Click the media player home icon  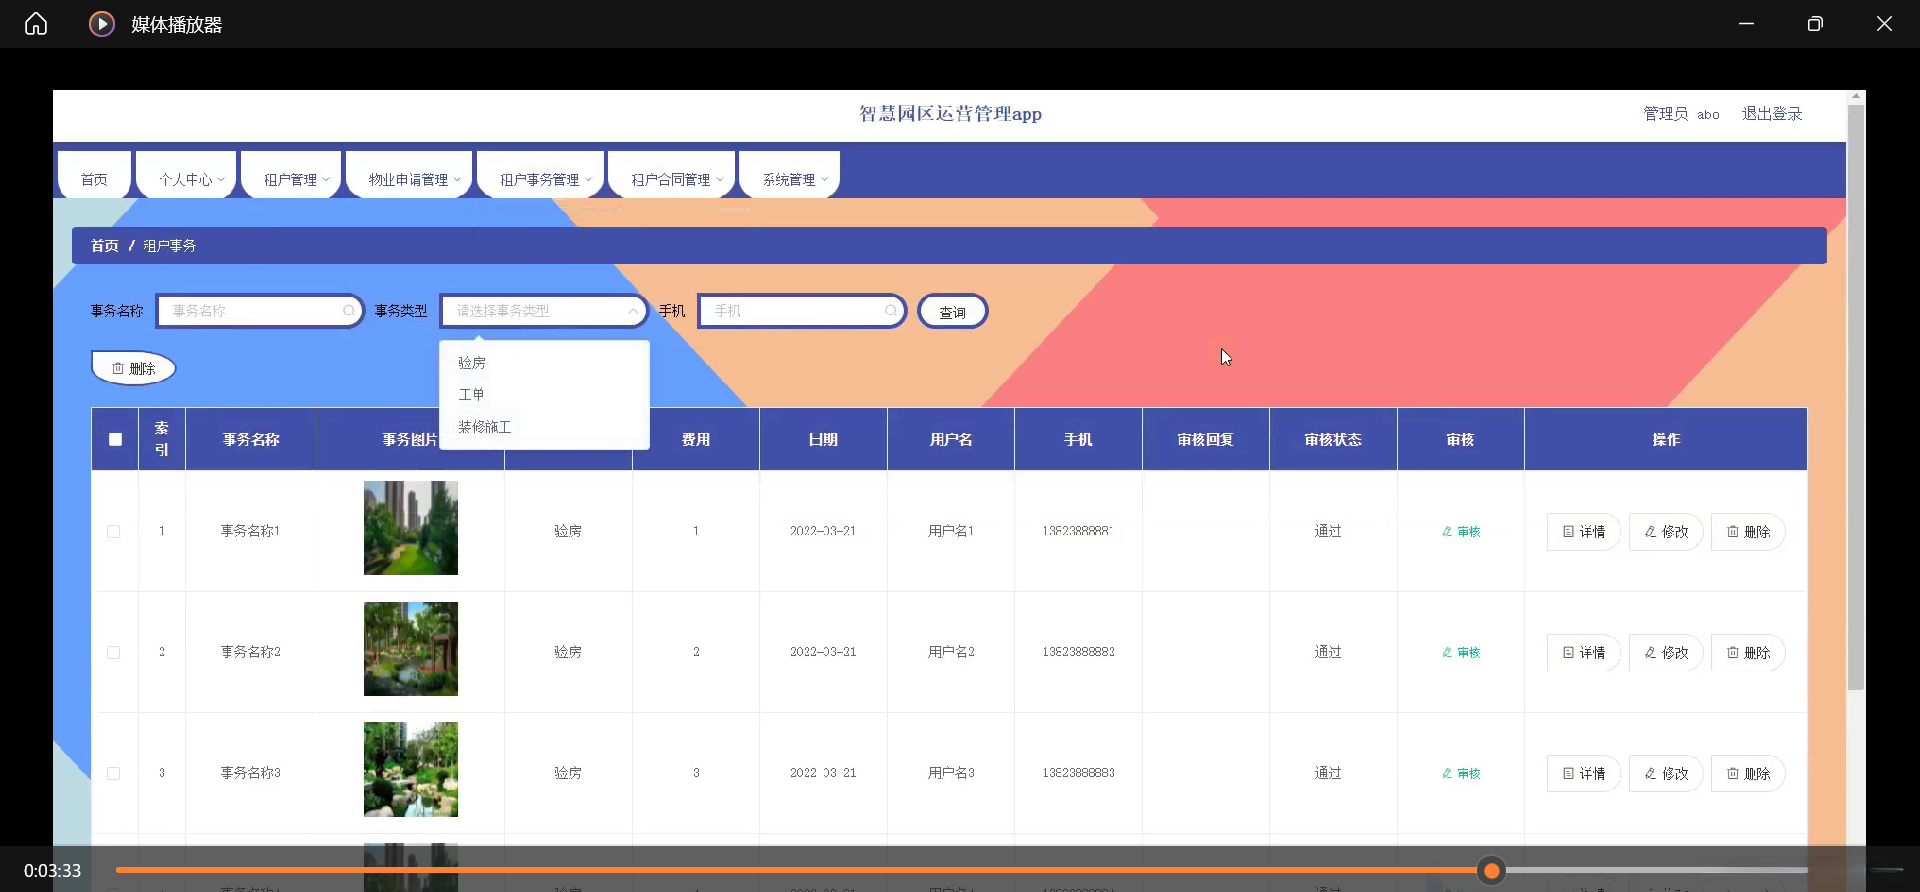[x=36, y=24]
